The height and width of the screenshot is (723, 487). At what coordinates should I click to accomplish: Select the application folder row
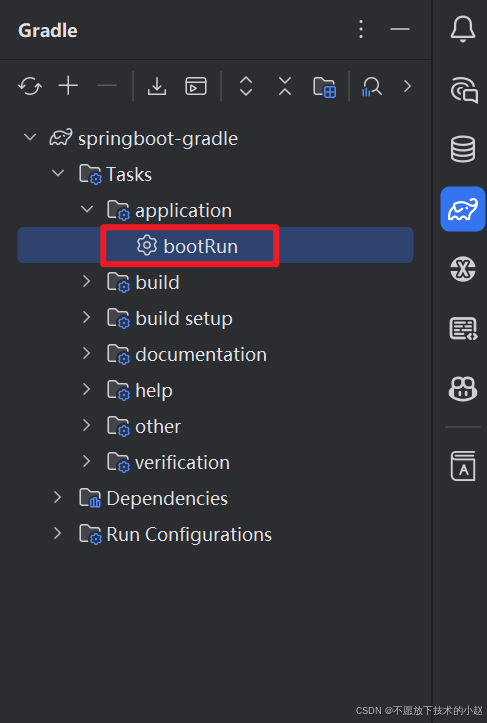(x=215, y=210)
